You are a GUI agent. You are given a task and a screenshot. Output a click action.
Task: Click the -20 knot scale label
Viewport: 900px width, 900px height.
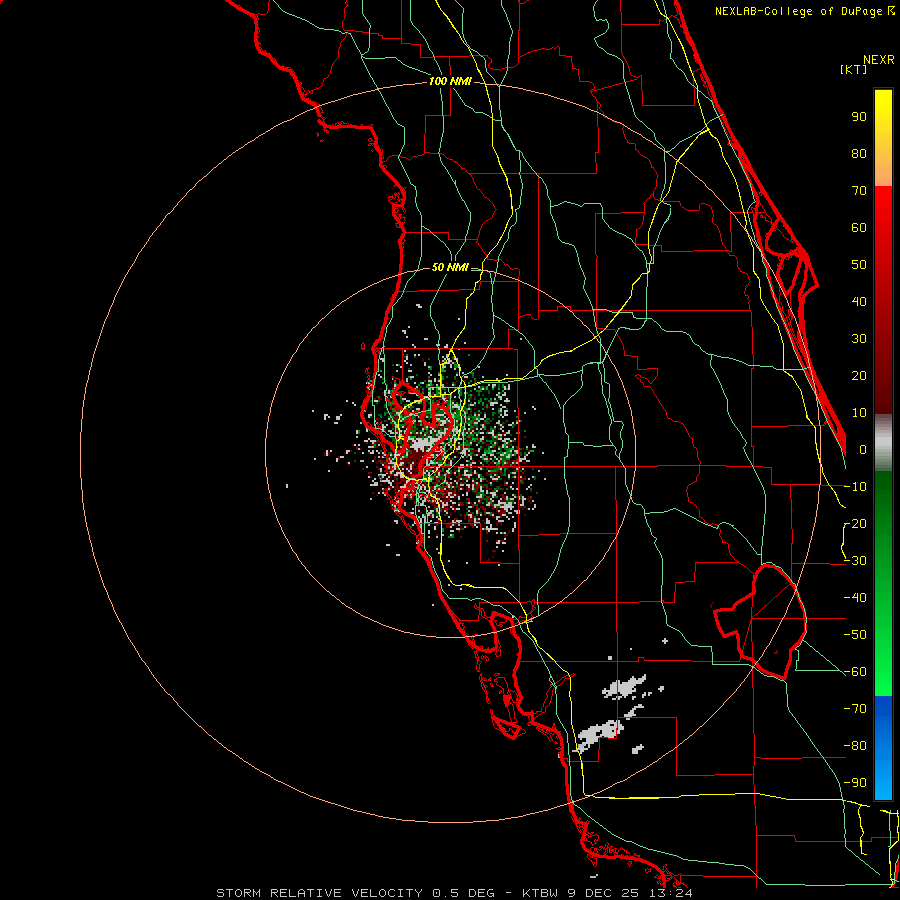(x=855, y=523)
